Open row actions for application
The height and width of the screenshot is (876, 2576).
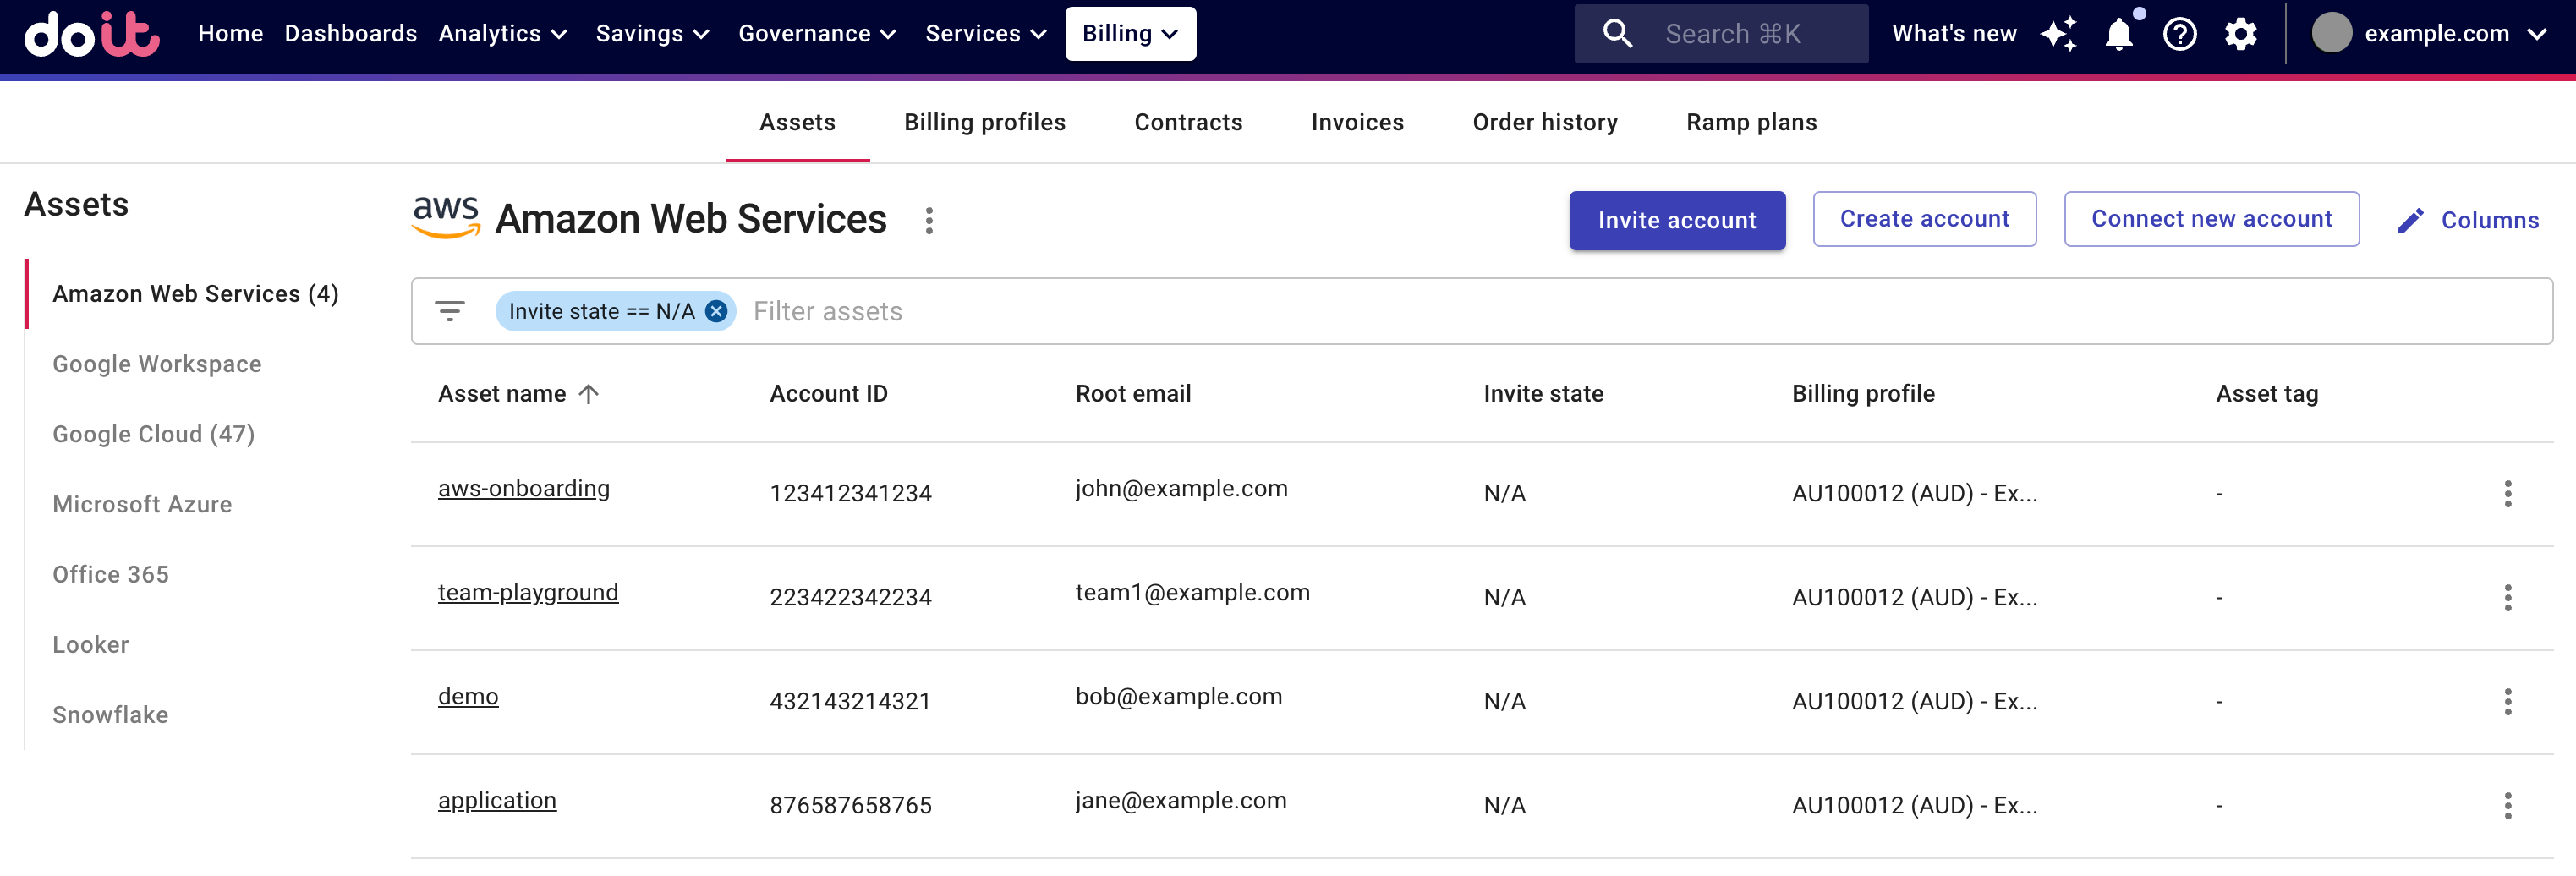[2507, 805]
